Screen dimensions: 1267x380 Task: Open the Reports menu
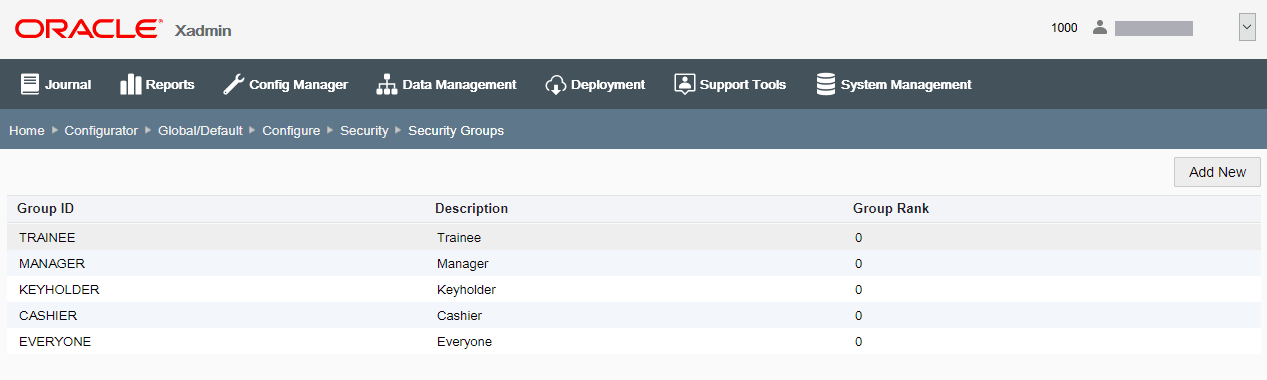tap(157, 84)
